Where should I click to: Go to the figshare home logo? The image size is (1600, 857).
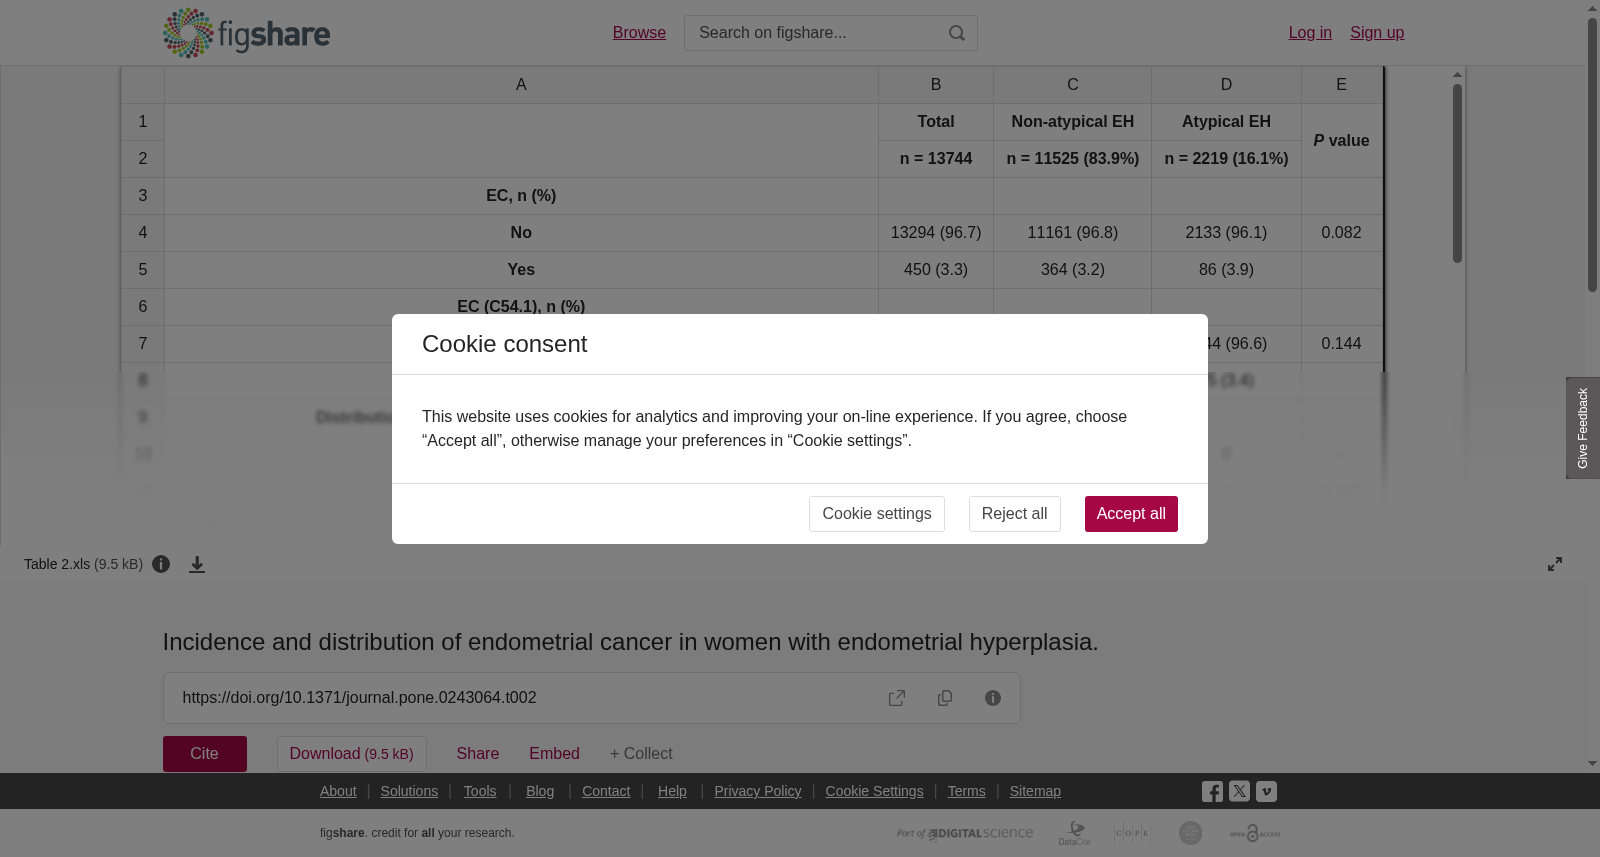[x=246, y=33]
